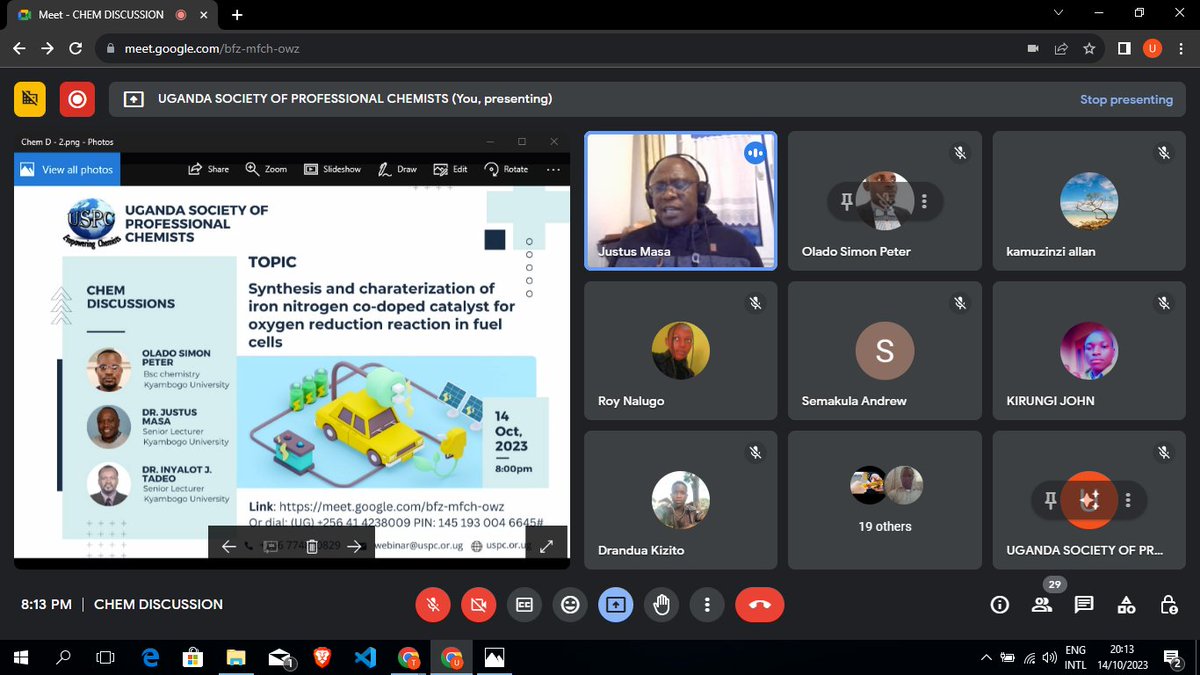Click the presenting screen icon beside the society name
The image size is (1200, 675).
(x=133, y=99)
